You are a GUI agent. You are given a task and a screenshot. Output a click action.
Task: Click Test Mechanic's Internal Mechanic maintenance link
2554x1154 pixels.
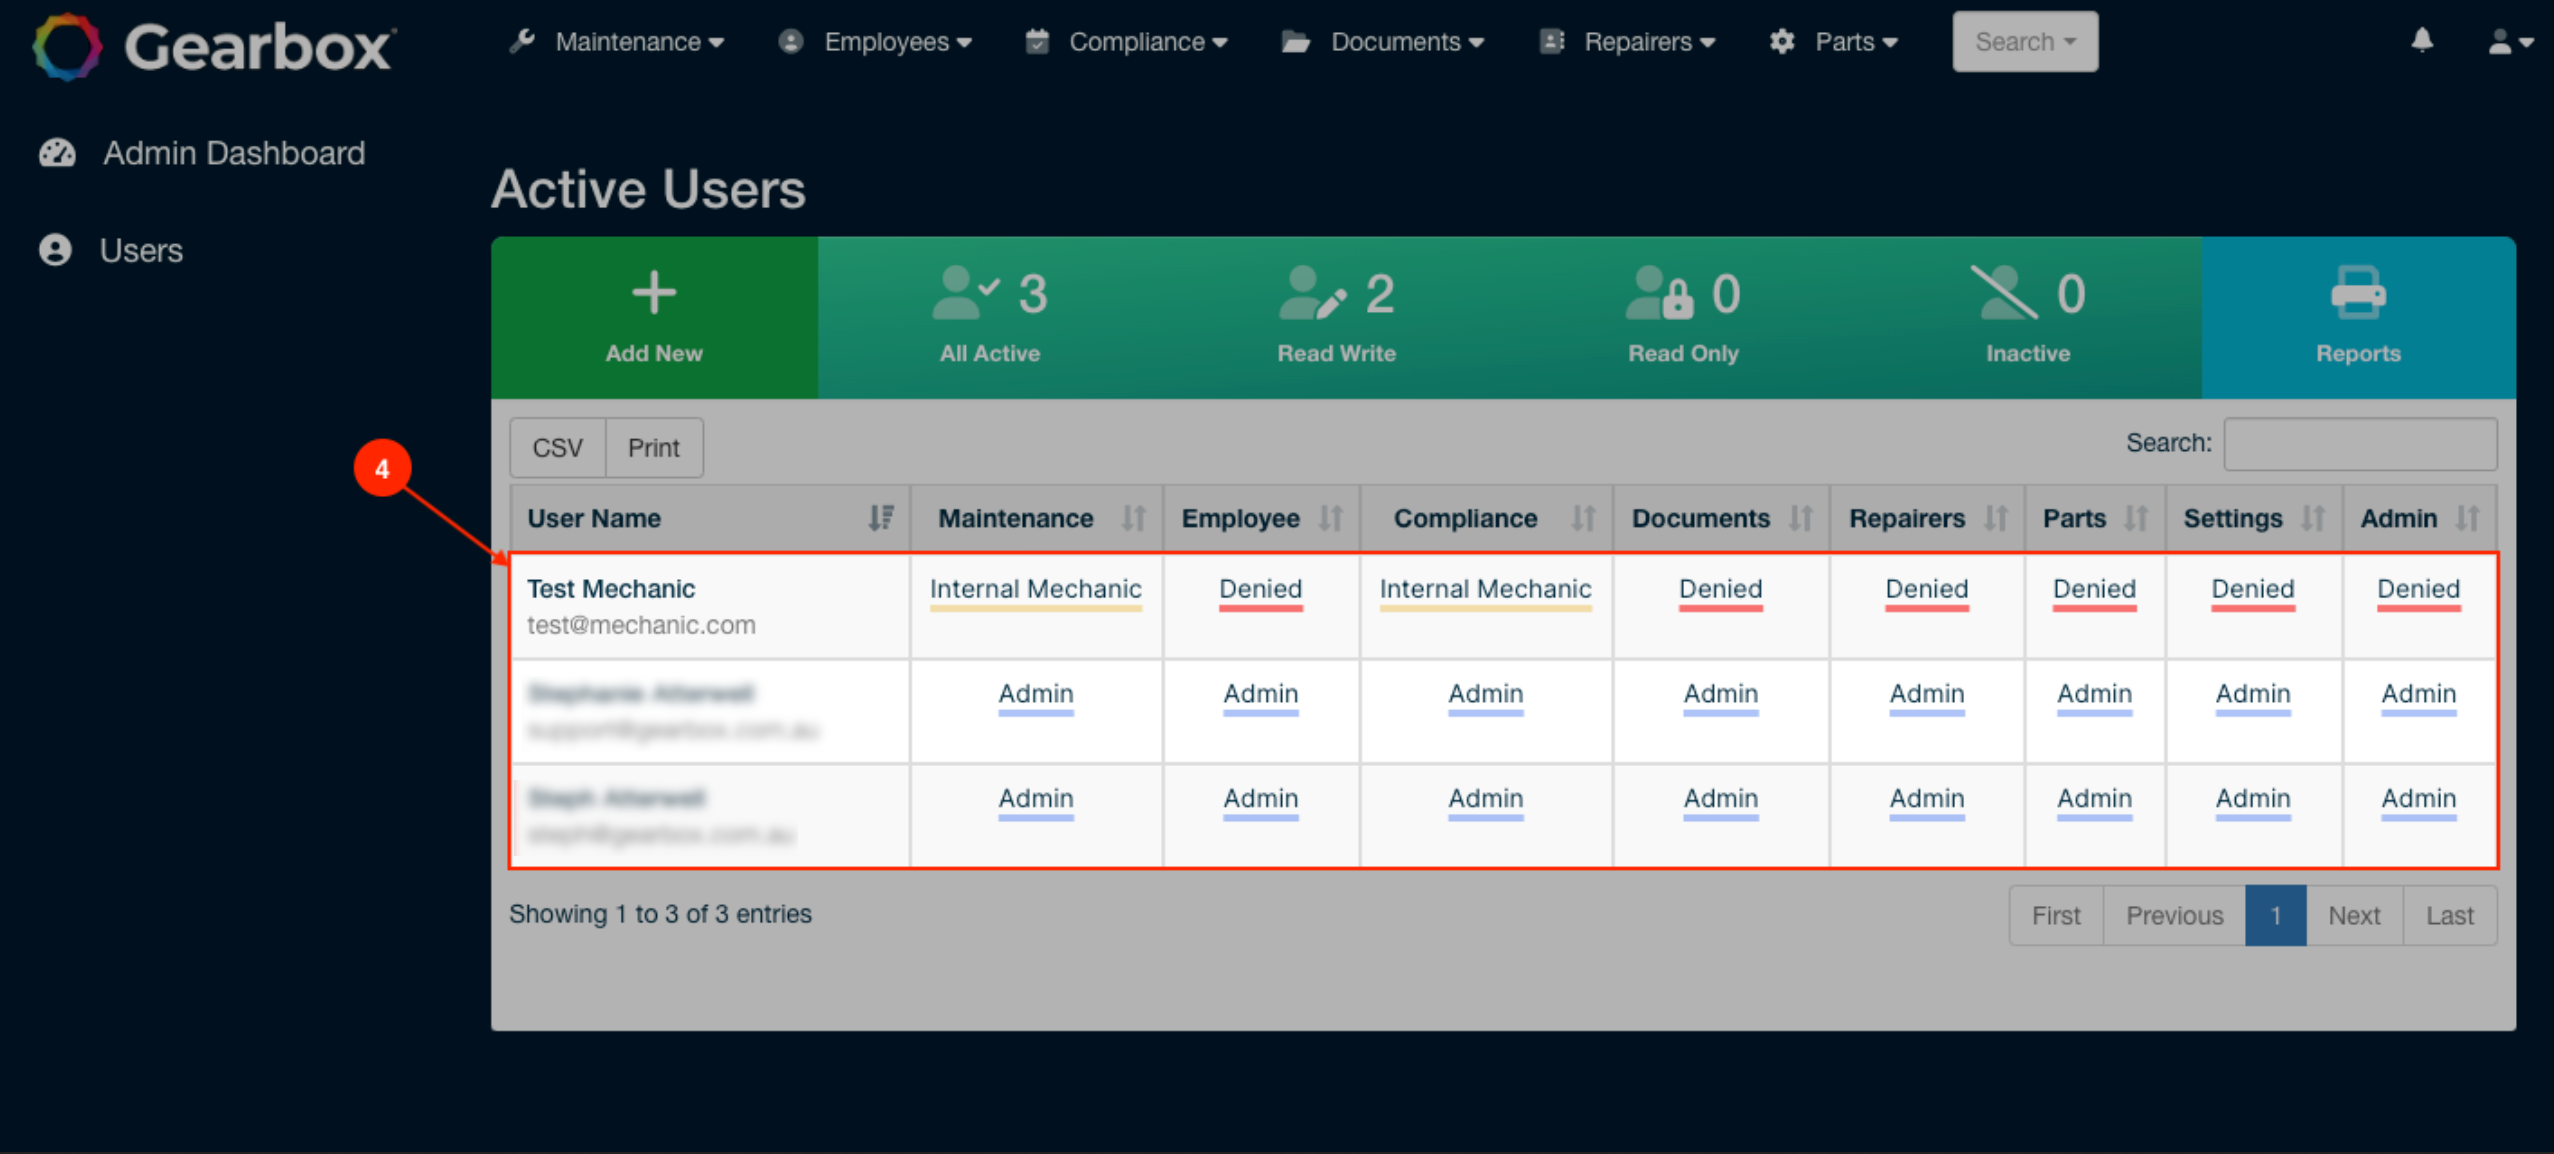tap(1035, 589)
